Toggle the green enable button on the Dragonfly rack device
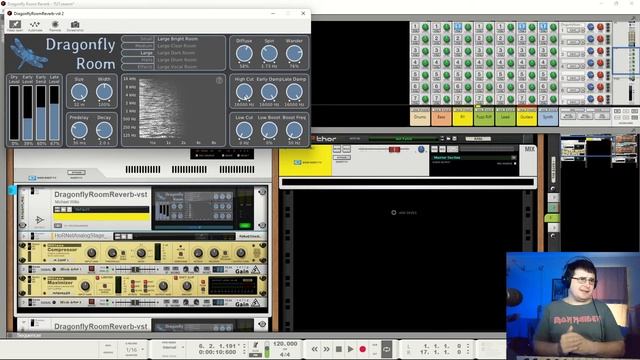The image size is (640, 360). (x=245, y=225)
